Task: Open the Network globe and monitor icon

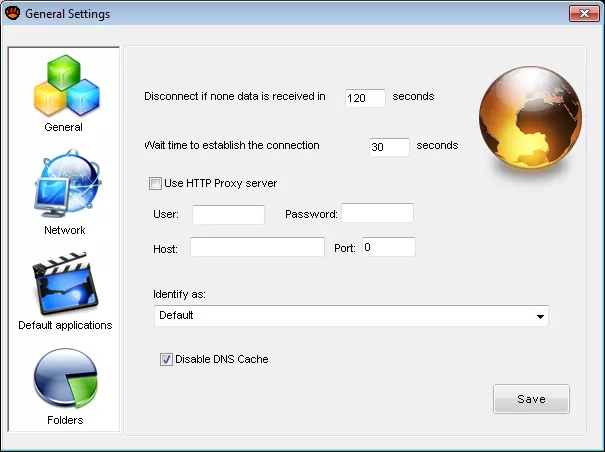Action: pyautogui.click(x=68, y=183)
